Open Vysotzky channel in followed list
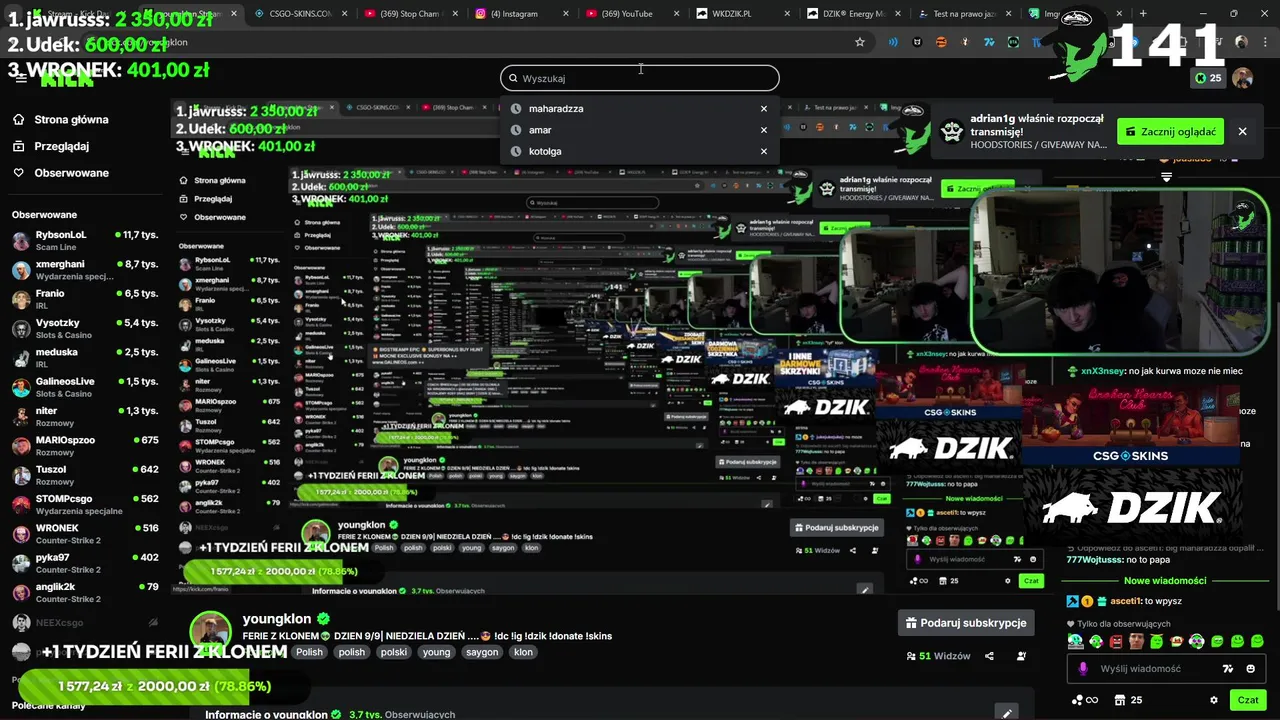Screen dimensions: 1280x720 tap(85, 329)
